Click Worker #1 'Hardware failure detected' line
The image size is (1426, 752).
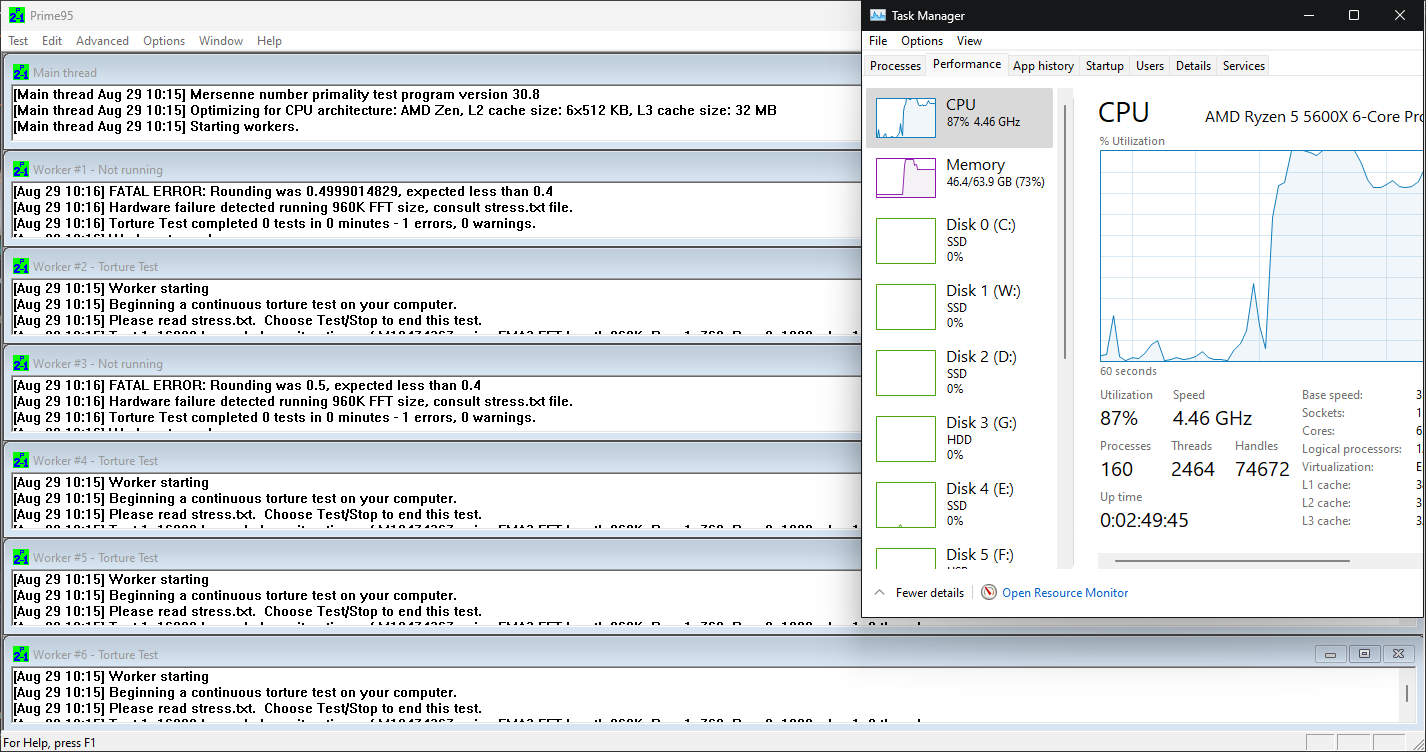point(293,207)
